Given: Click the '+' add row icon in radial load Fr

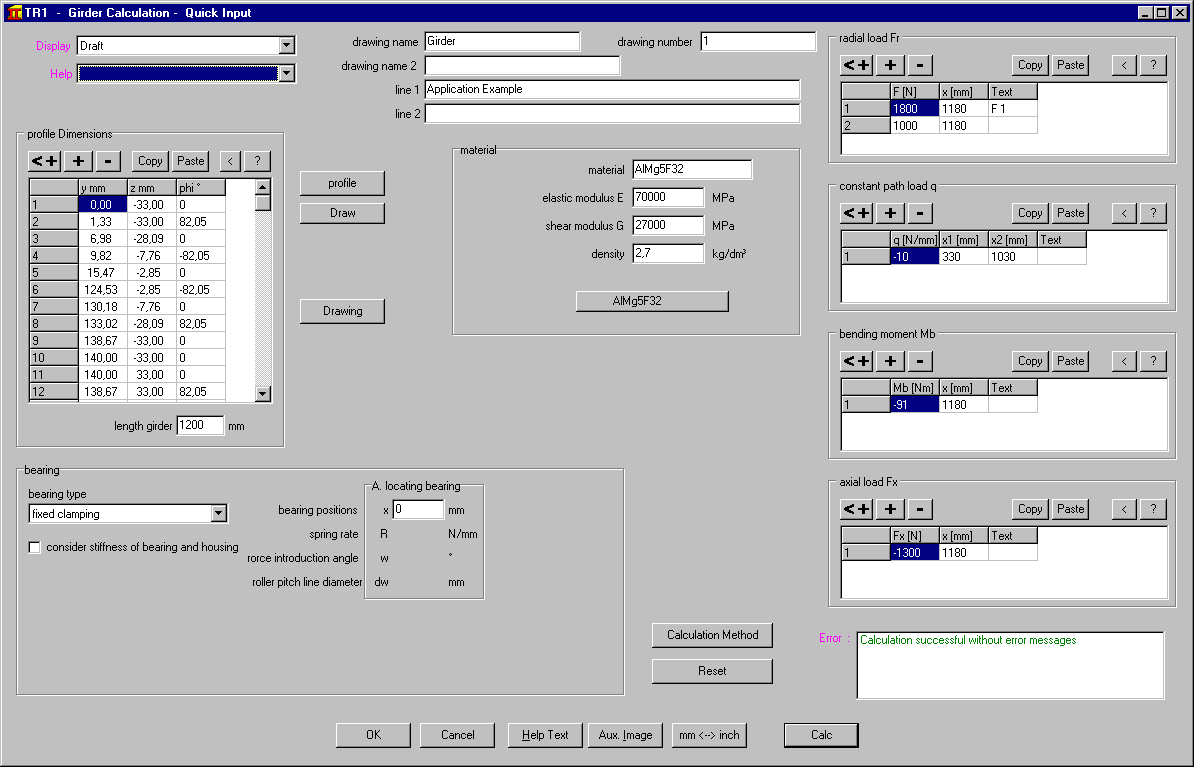Looking at the screenshot, I should click(890, 65).
